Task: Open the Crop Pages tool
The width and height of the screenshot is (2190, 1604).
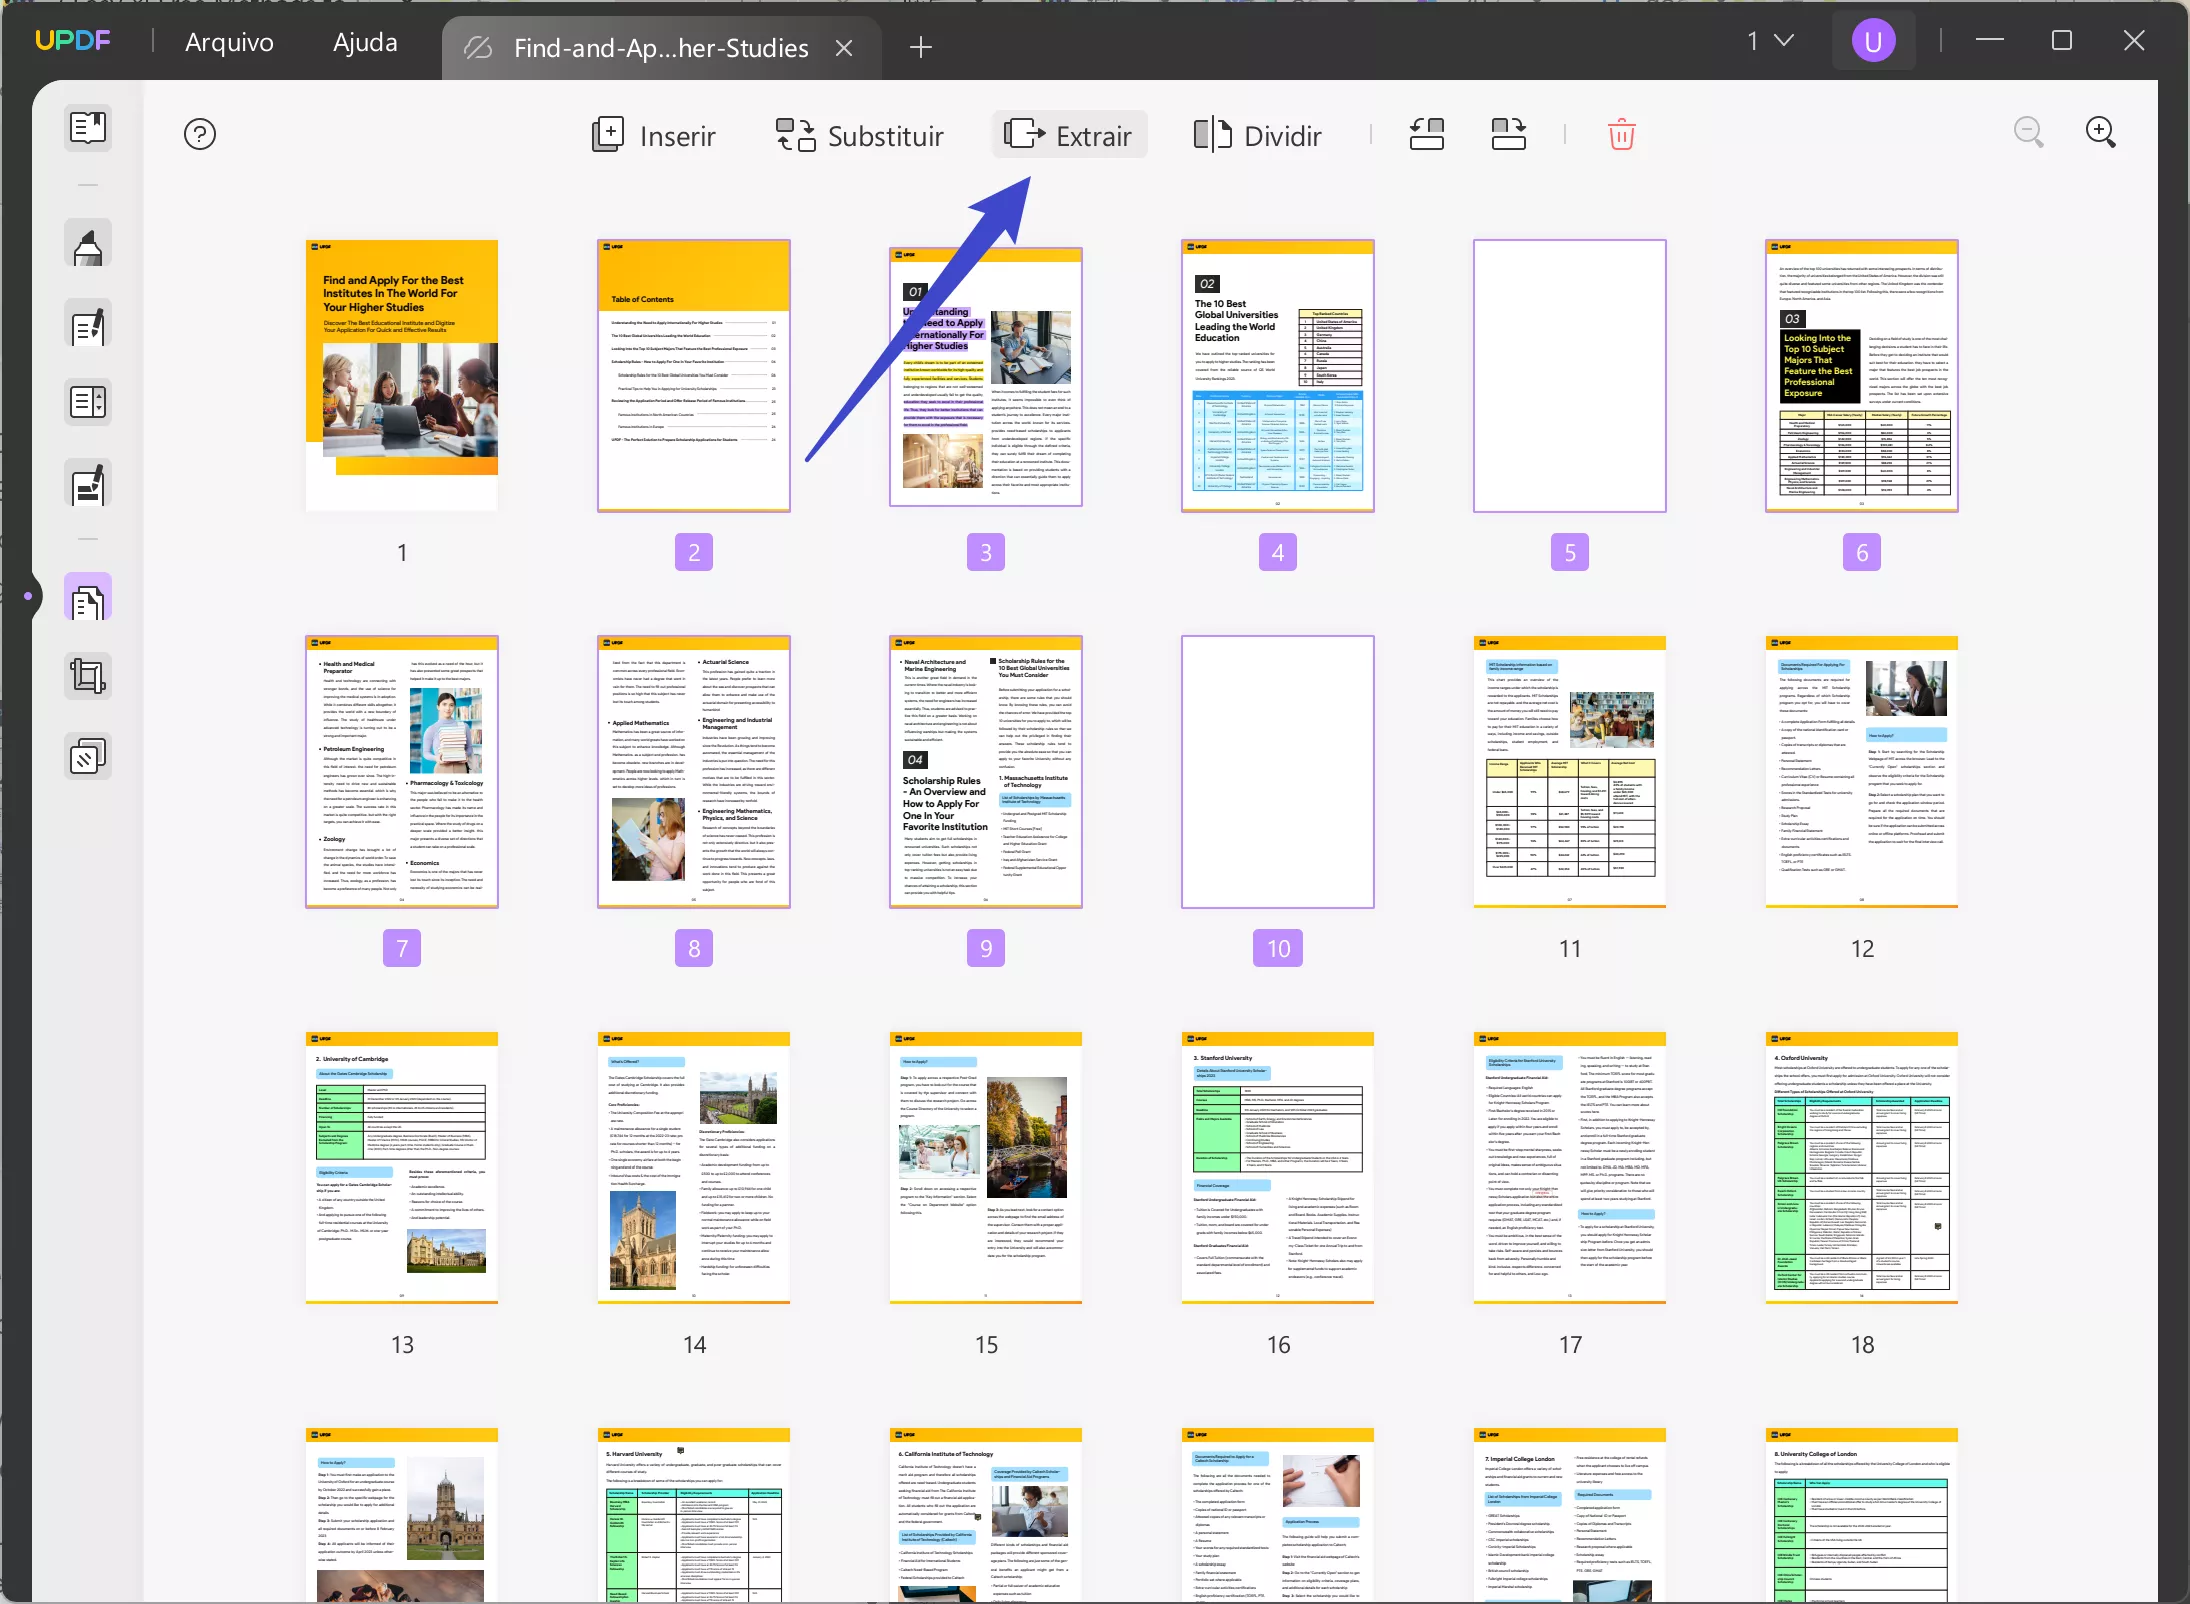Action: click(x=88, y=677)
